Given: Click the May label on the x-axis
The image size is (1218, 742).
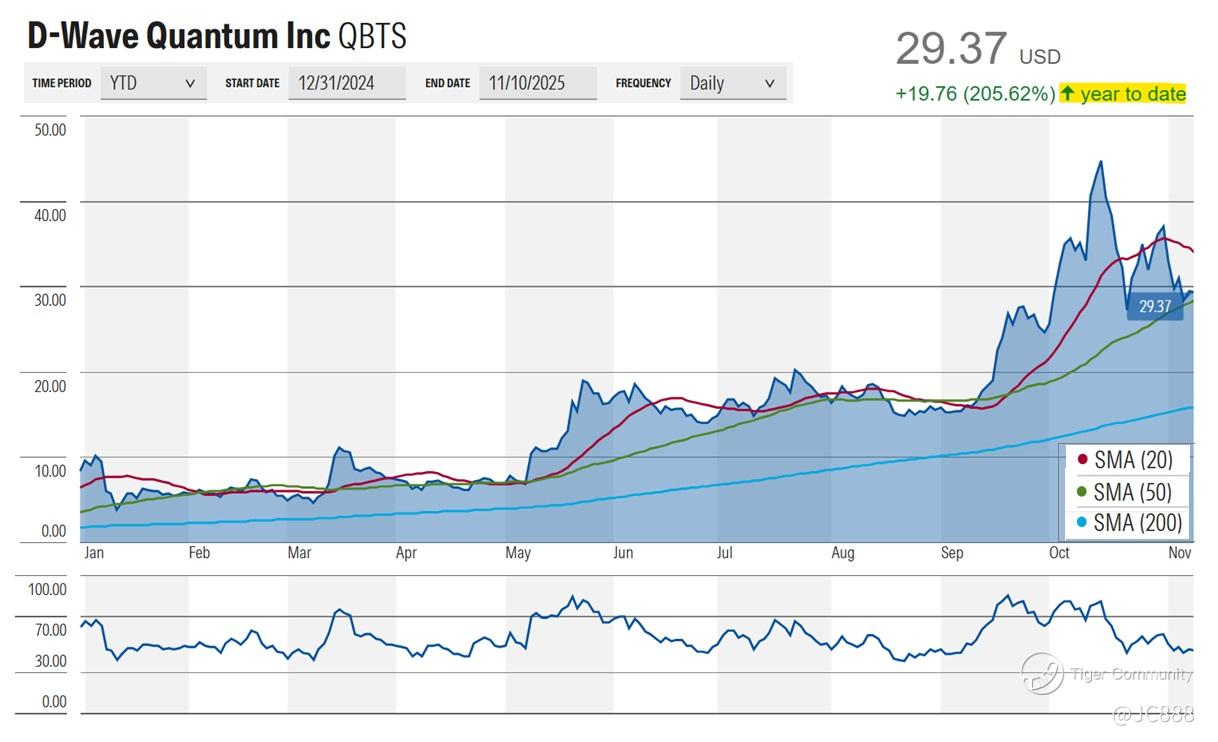Looking at the screenshot, I should 518,553.
